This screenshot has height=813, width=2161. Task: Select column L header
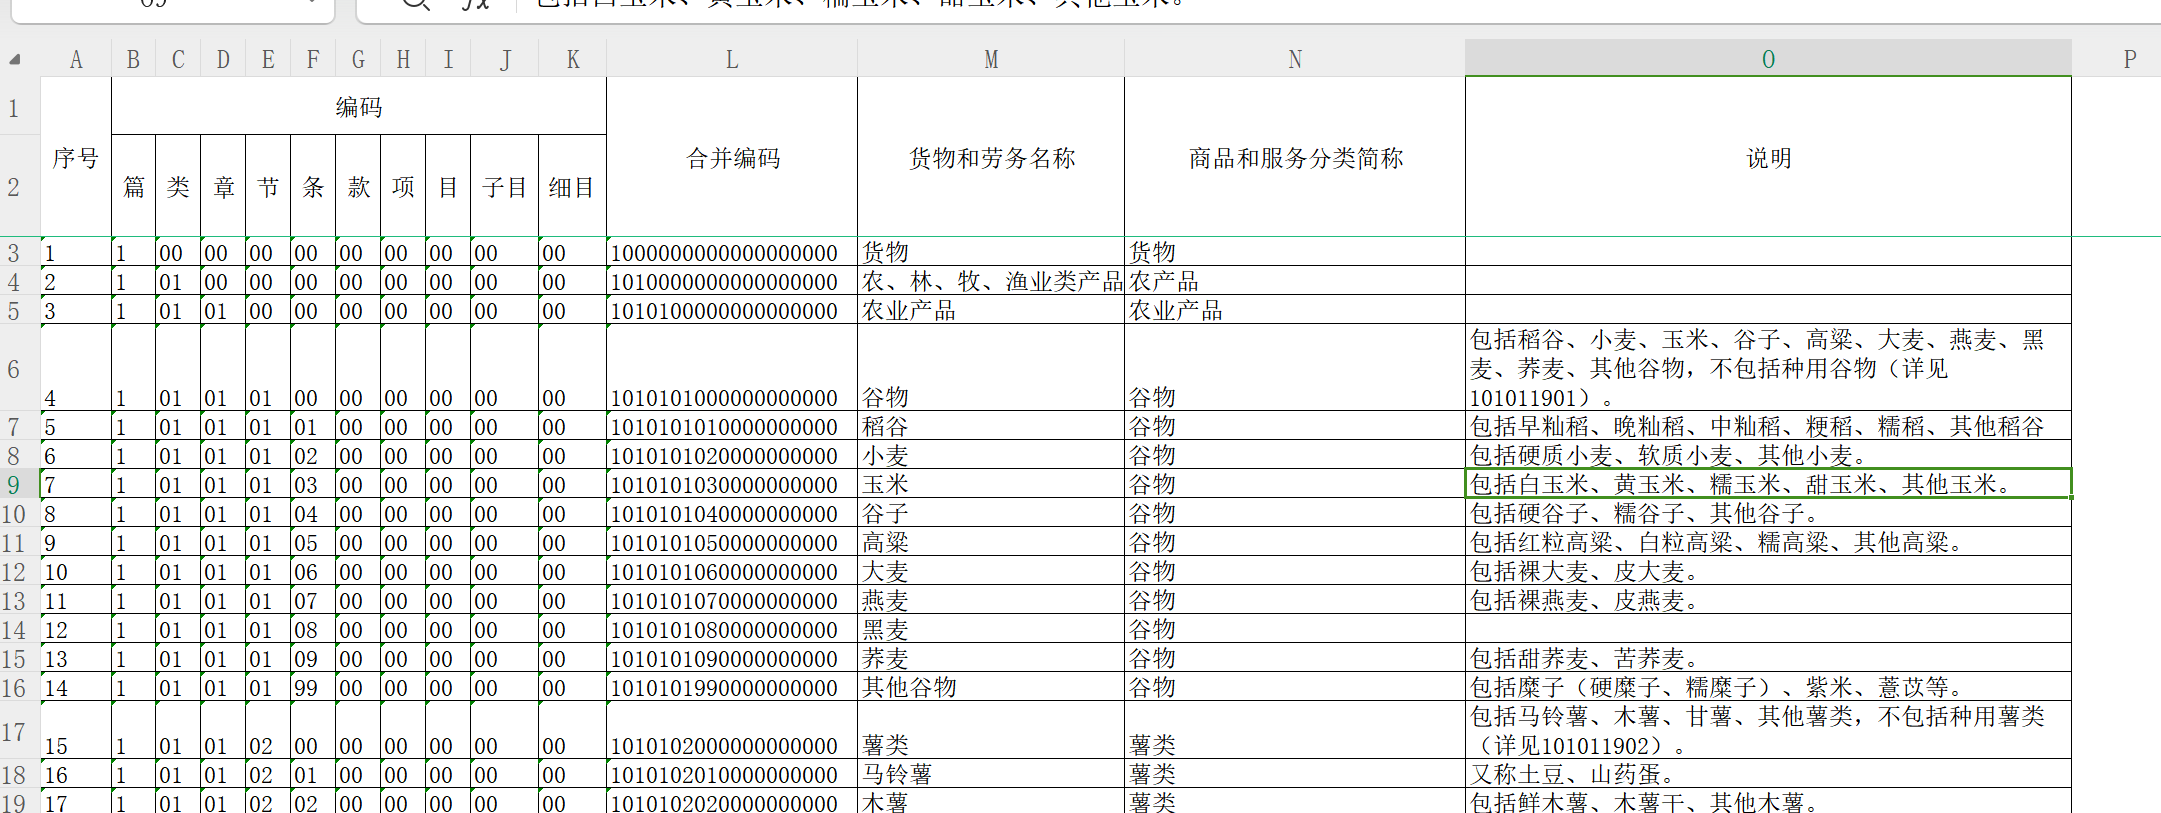pyautogui.click(x=731, y=60)
